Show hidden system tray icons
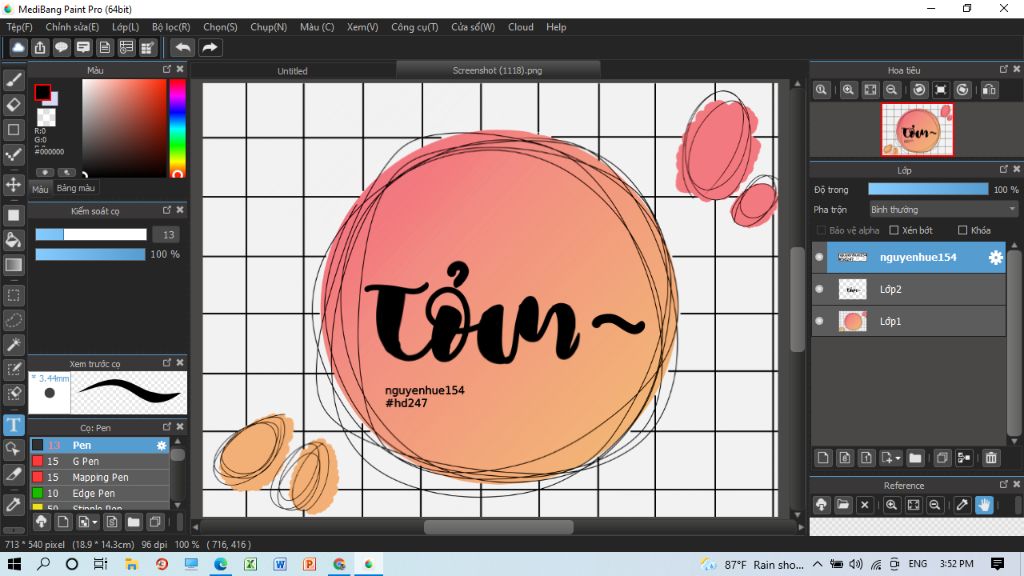The image size is (1024, 576). (x=817, y=564)
